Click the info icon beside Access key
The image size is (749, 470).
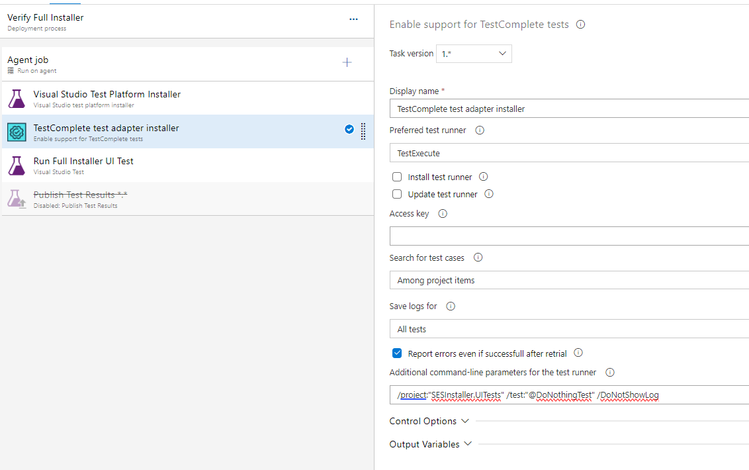[x=443, y=213]
